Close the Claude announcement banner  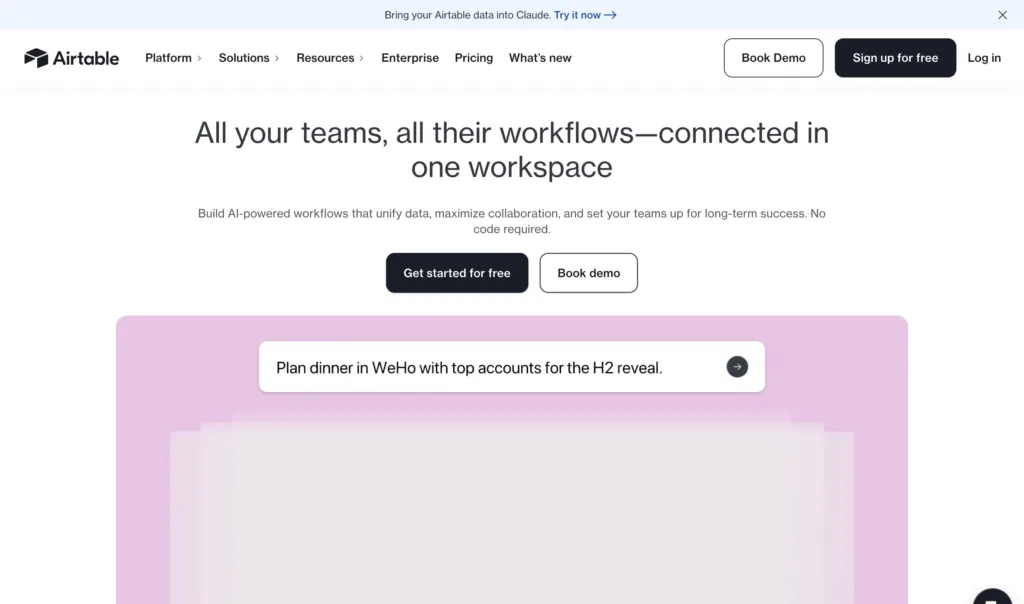coord(1002,15)
